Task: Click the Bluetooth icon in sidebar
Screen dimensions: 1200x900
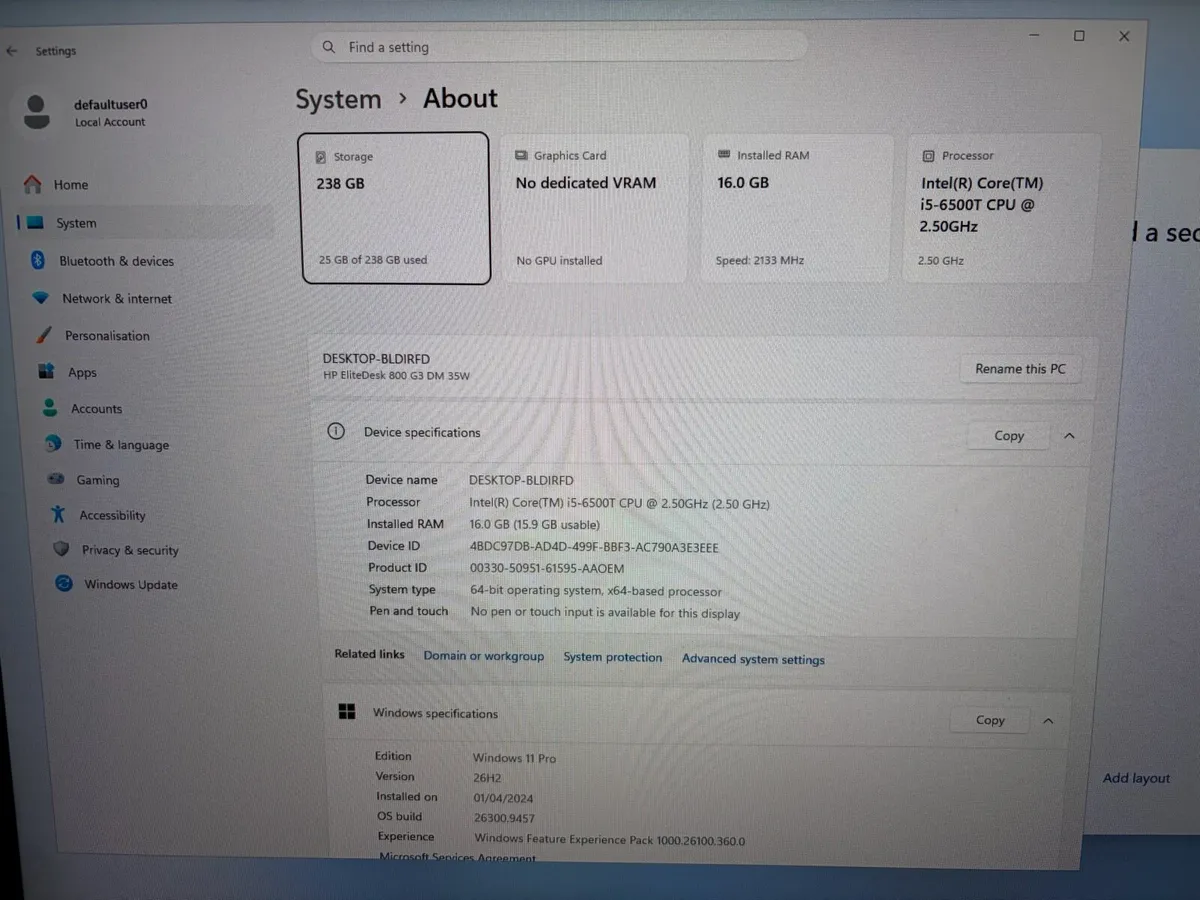Action: point(38,260)
